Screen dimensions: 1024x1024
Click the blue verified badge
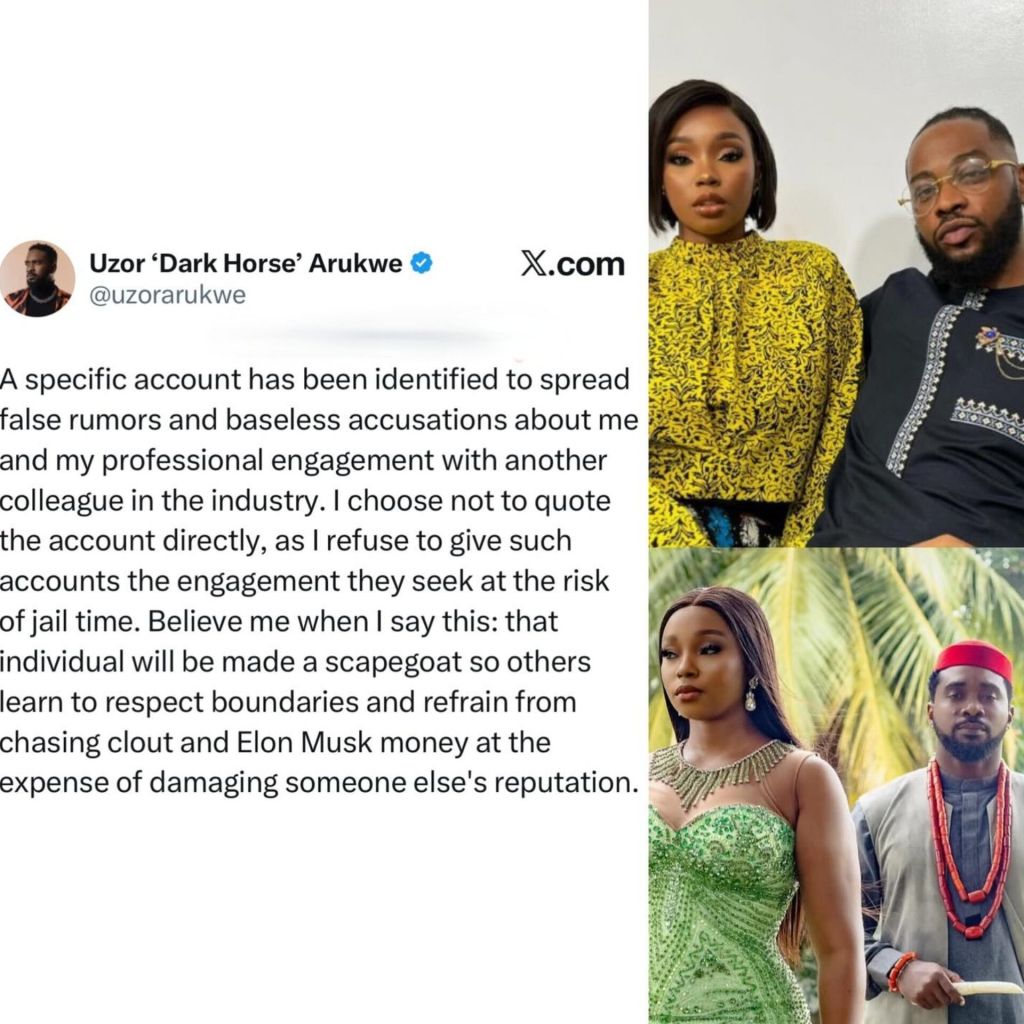[423, 263]
